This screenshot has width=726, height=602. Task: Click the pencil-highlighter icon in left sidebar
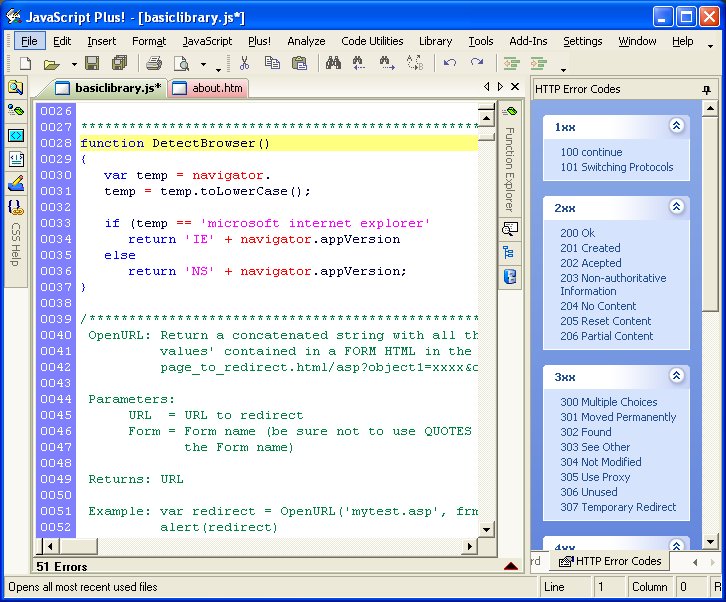[16, 183]
